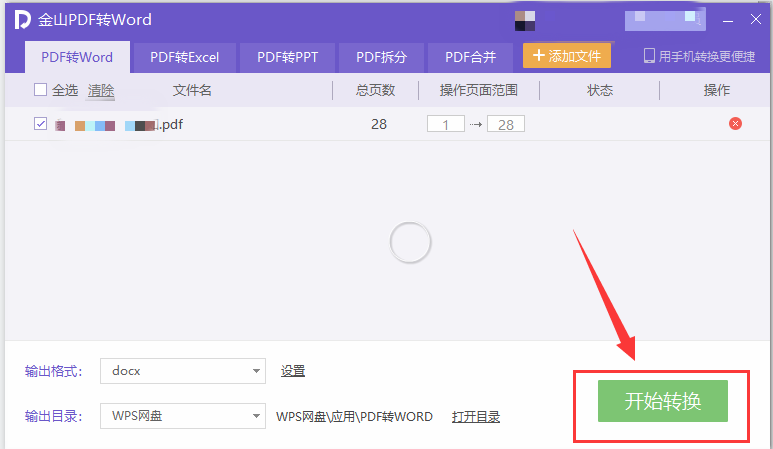The image size is (773, 449).
Task: Switch to the PDF合并 tab
Action: click(x=470, y=57)
